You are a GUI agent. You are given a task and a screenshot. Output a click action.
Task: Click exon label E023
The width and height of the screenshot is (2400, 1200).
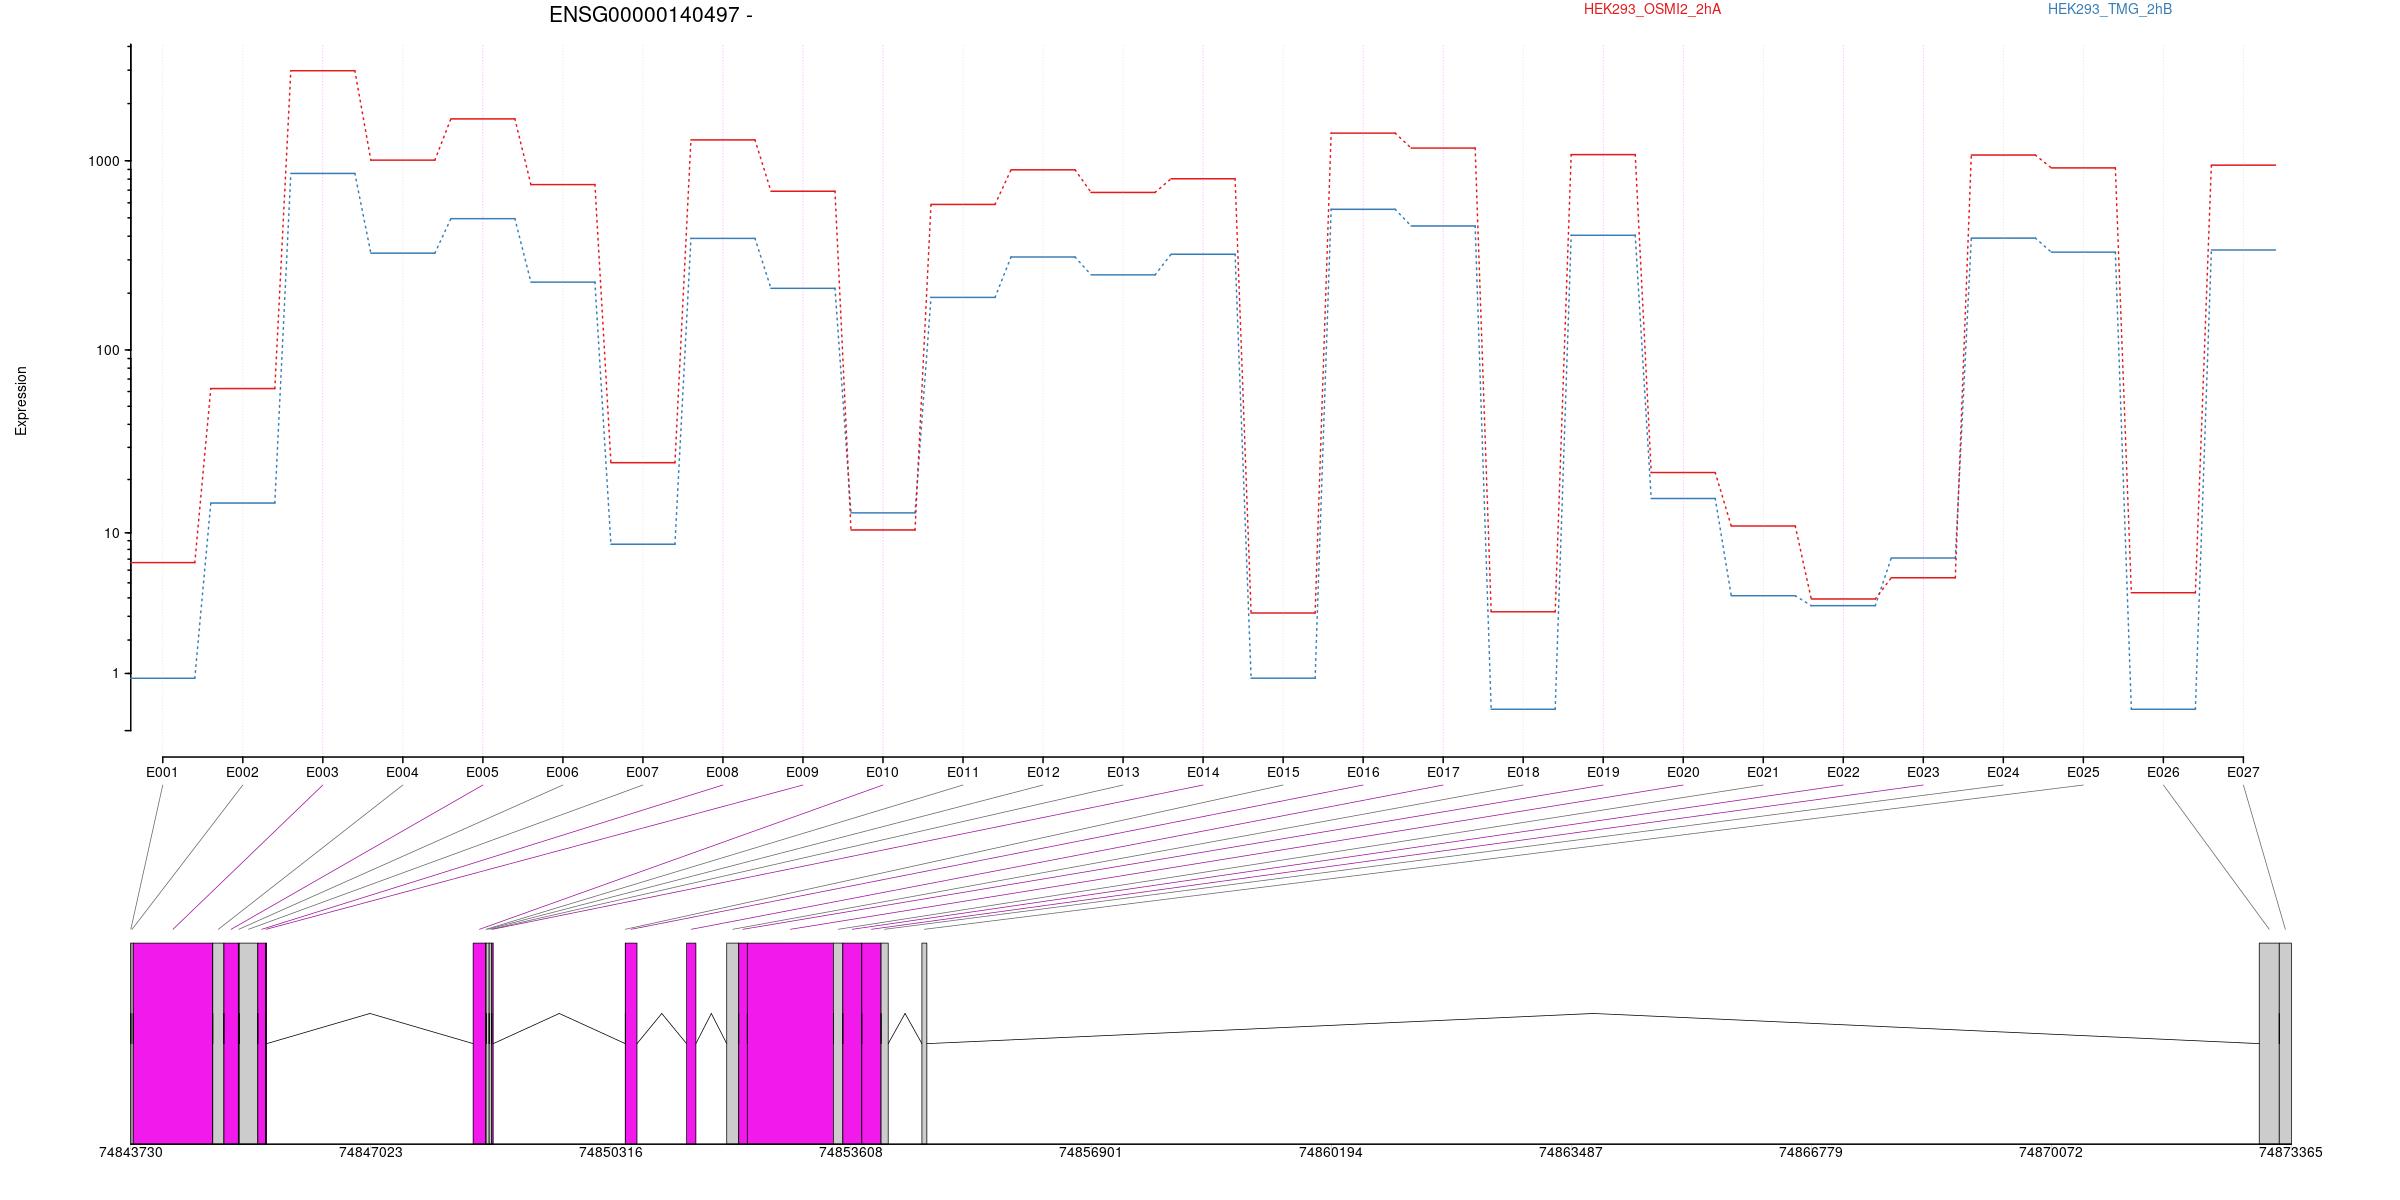pos(1923,772)
